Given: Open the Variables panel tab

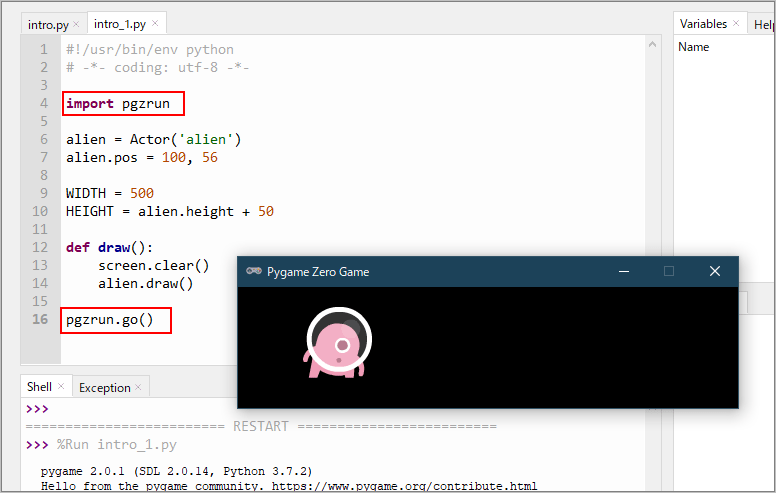Looking at the screenshot, I should [703, 24].
